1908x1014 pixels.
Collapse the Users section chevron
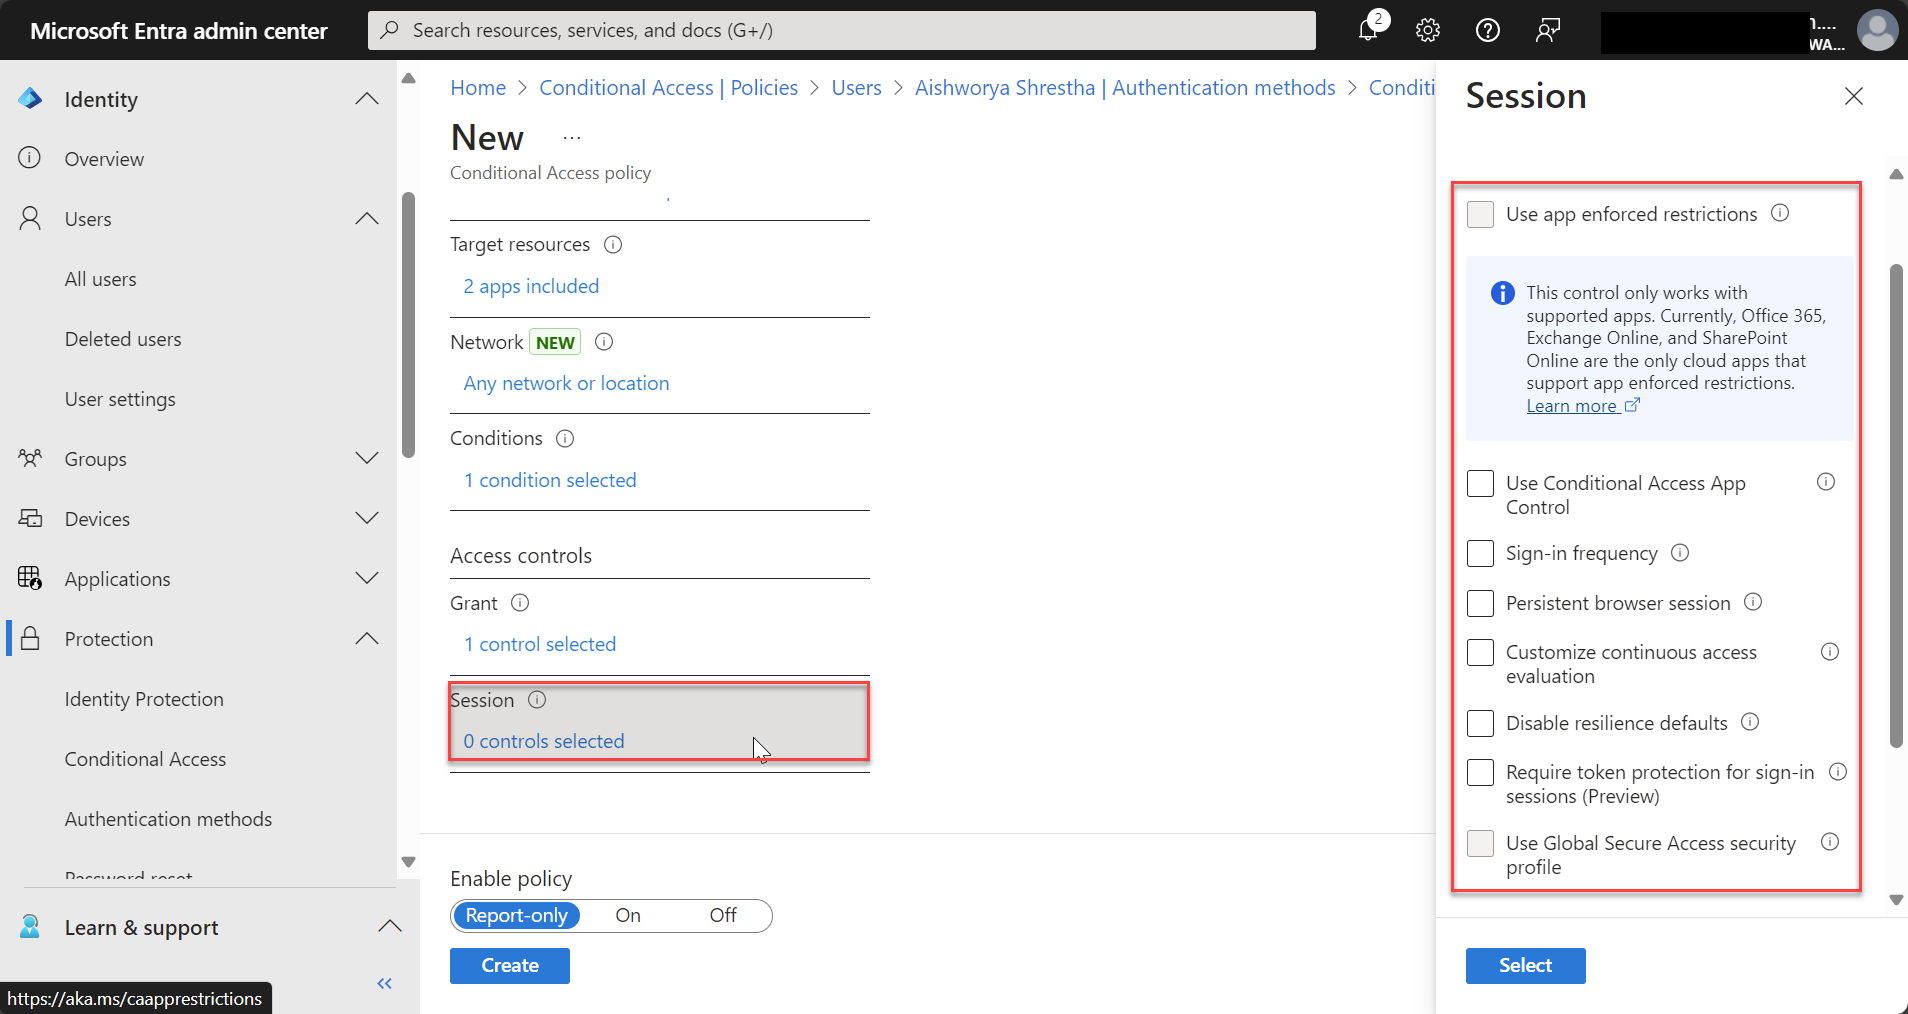coord(367,218)
